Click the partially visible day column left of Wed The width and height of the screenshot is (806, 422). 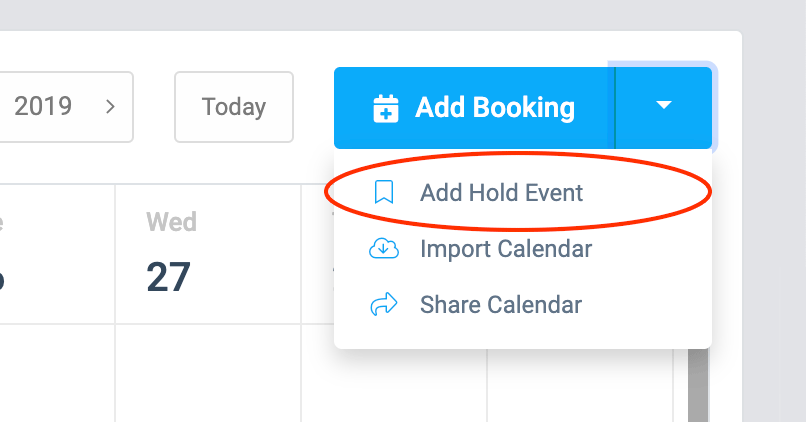pos(57,254)
